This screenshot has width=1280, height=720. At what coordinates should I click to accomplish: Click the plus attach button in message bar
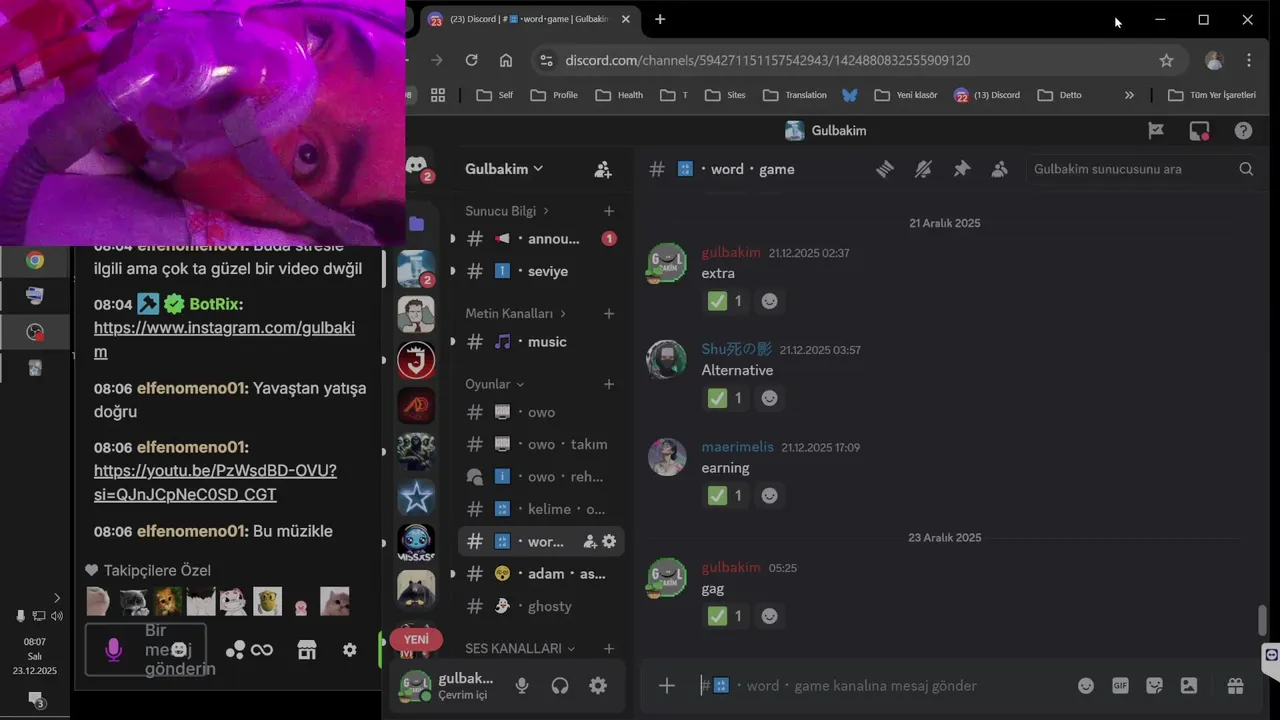[x=667, y=685]
